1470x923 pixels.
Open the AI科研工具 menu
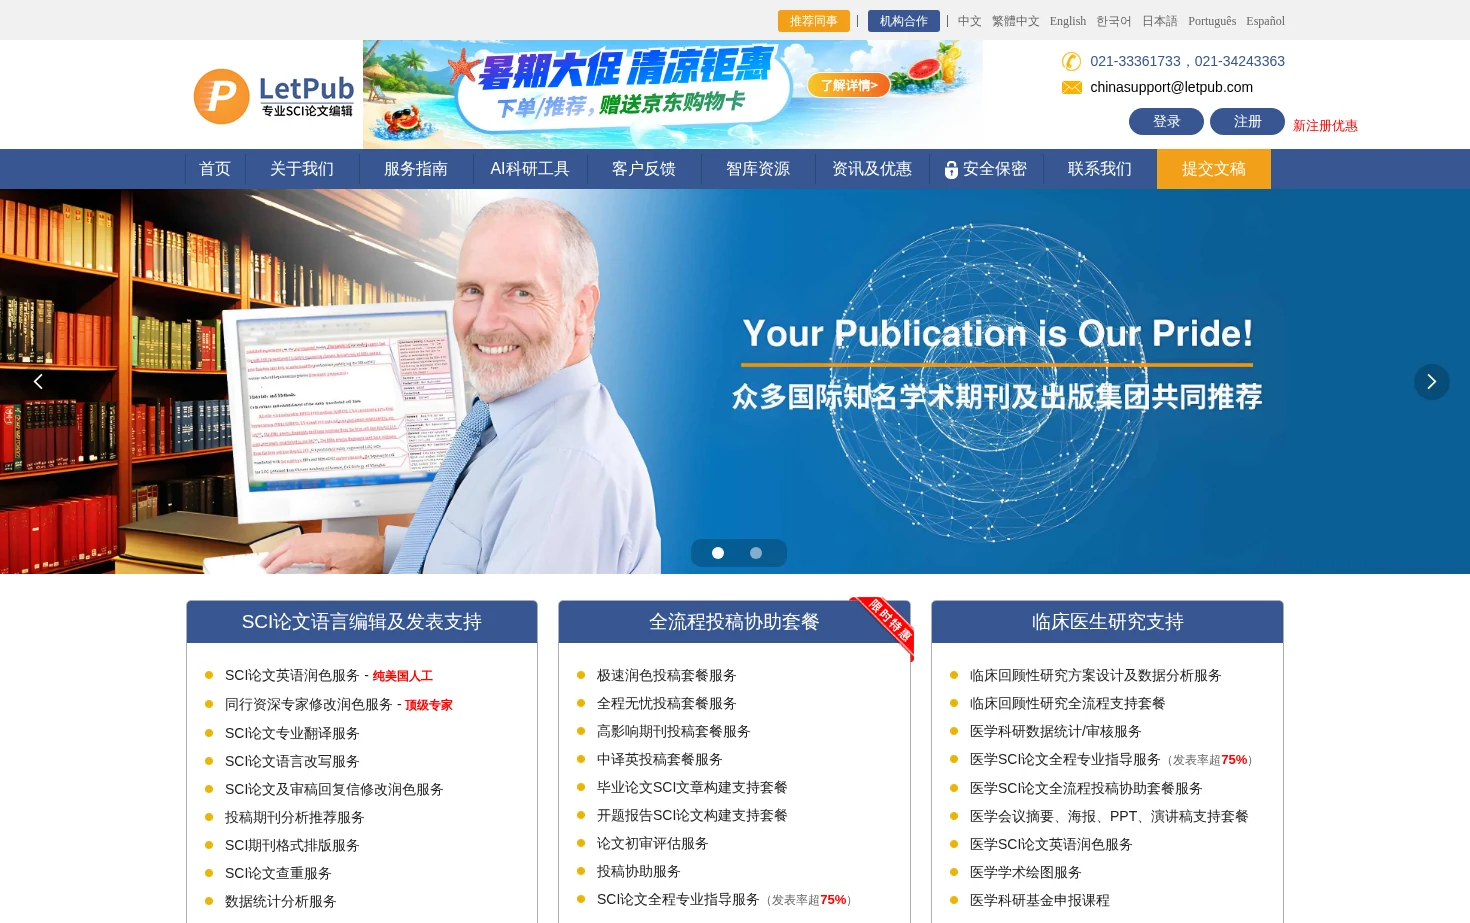coord(530,169)
